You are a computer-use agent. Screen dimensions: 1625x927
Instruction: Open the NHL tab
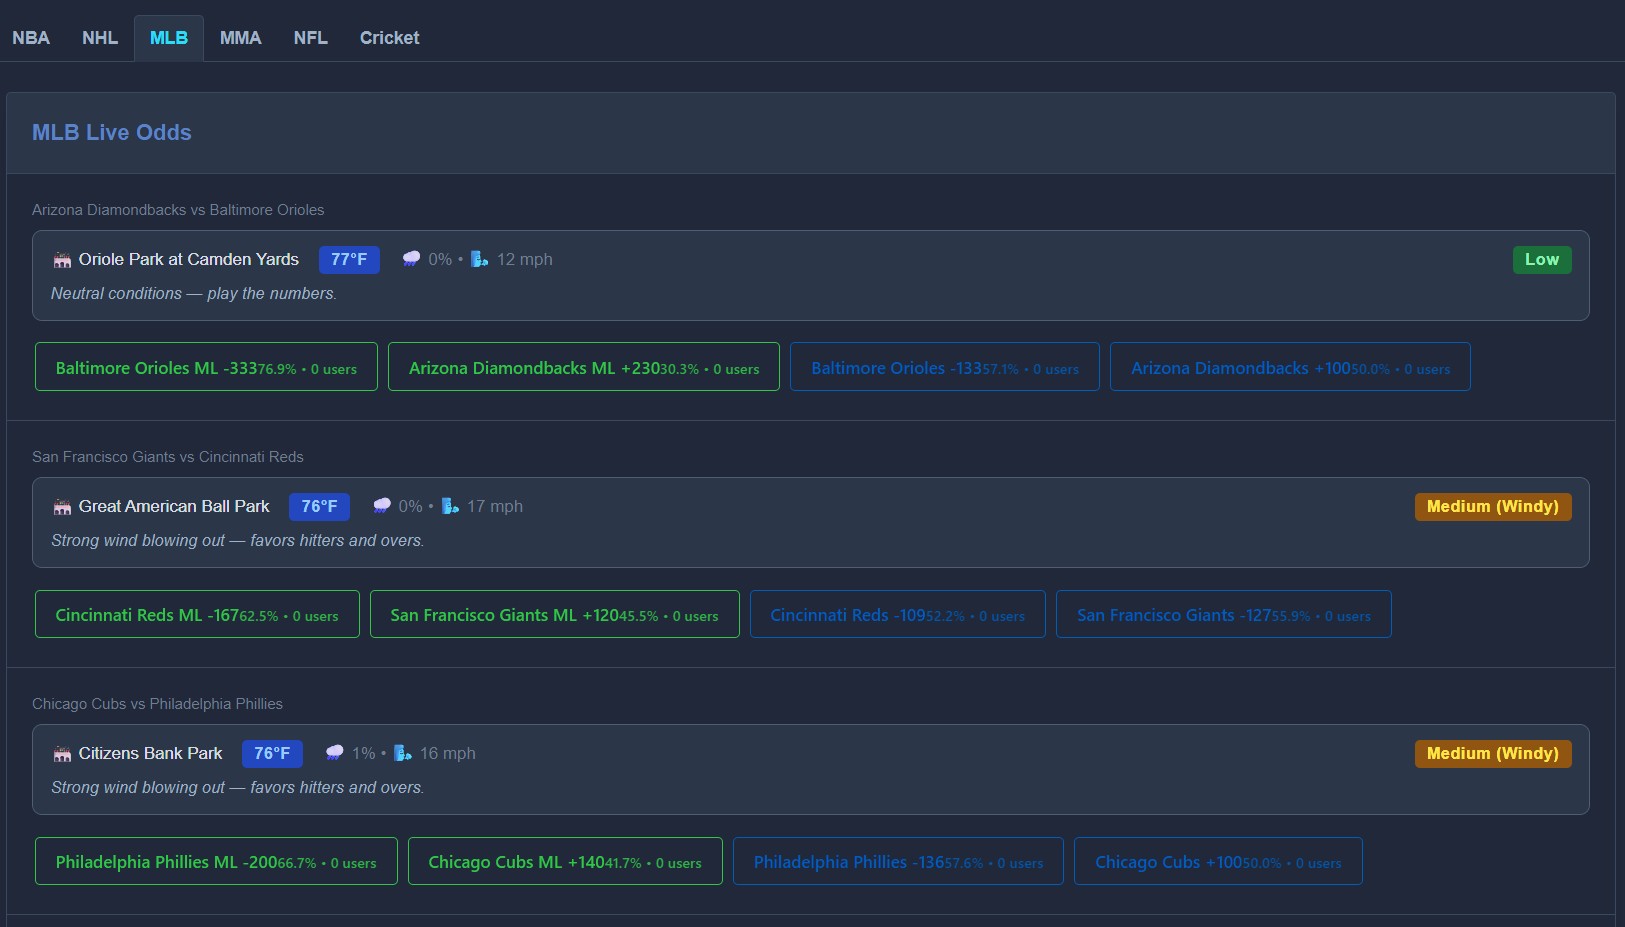[100, 38]
